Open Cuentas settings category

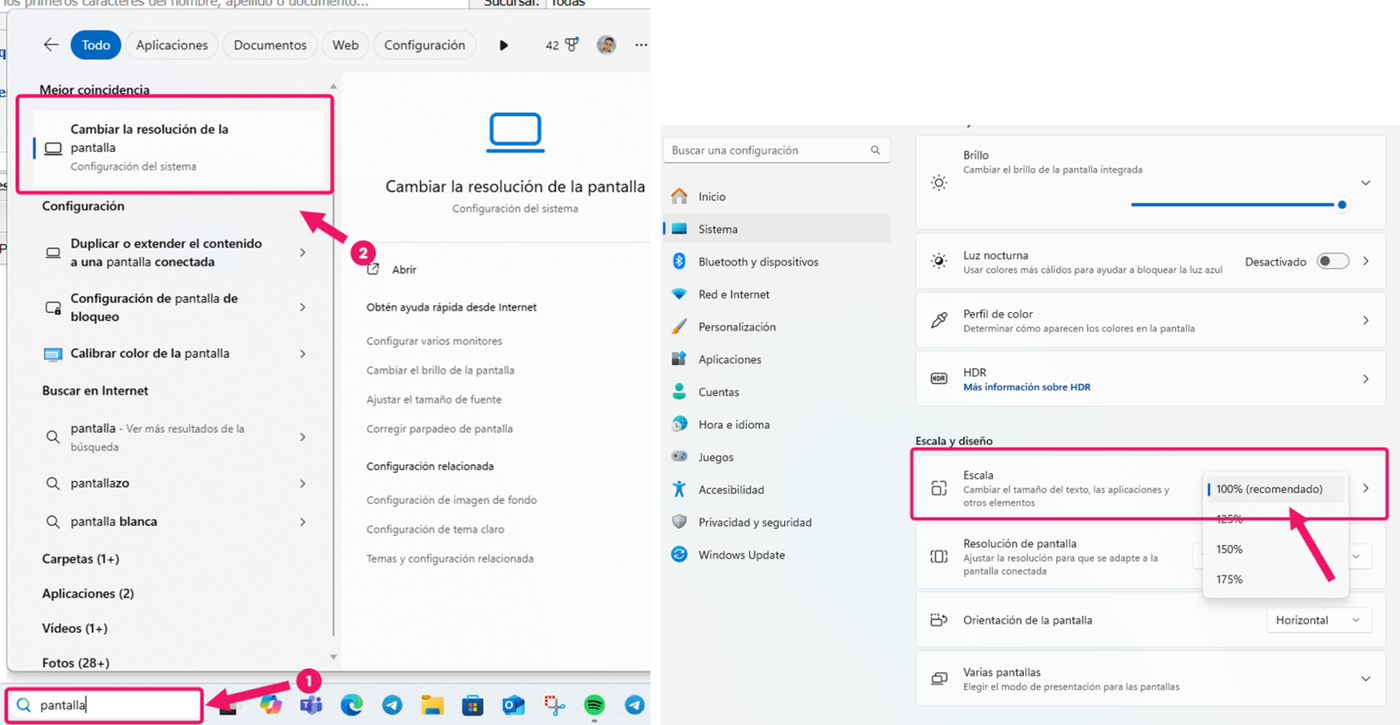(777, 392)
